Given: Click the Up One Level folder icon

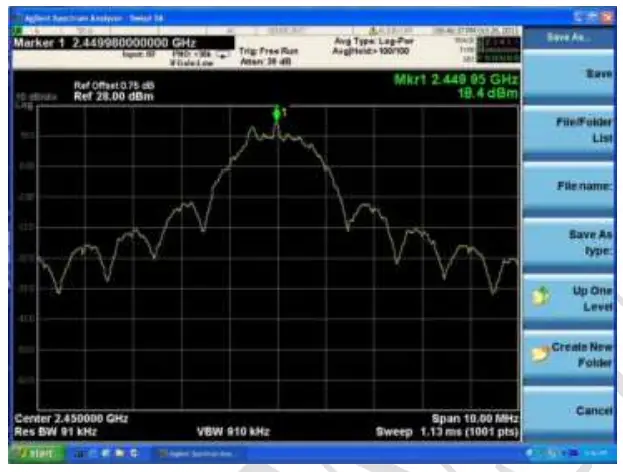Looking at the screenshot, I should (541, 296).
